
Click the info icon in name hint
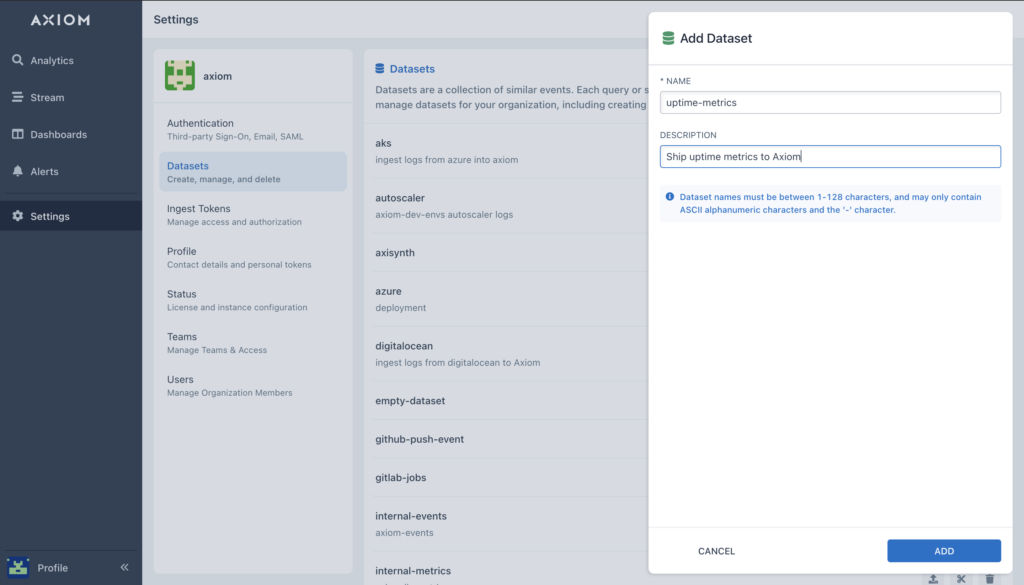669,197
